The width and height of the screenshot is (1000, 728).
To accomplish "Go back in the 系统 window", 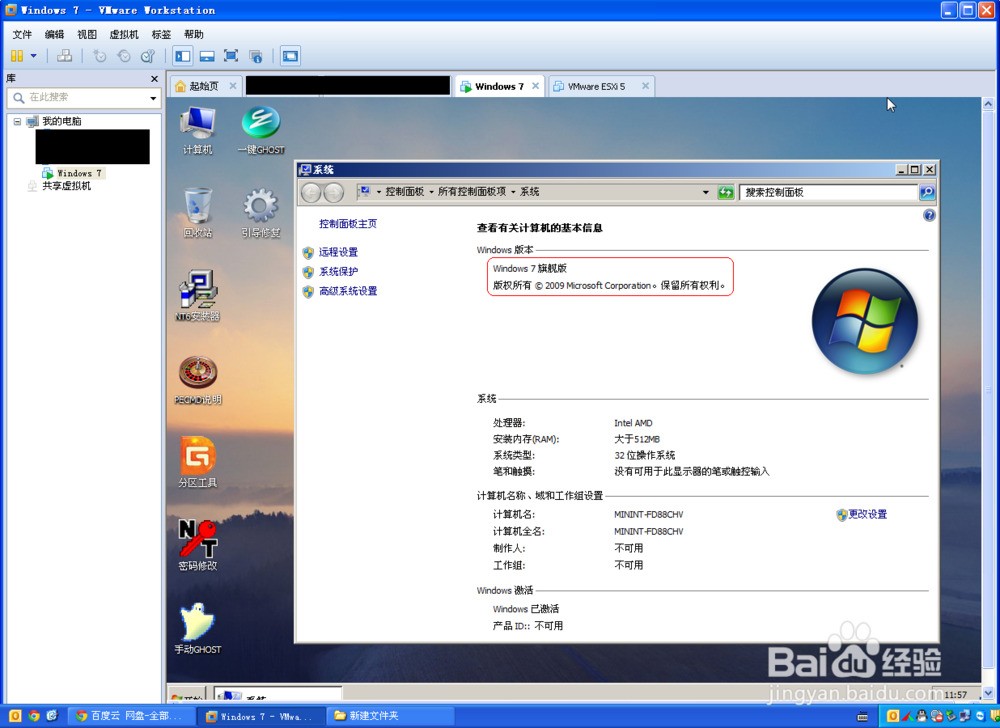I will pos(311,192).
